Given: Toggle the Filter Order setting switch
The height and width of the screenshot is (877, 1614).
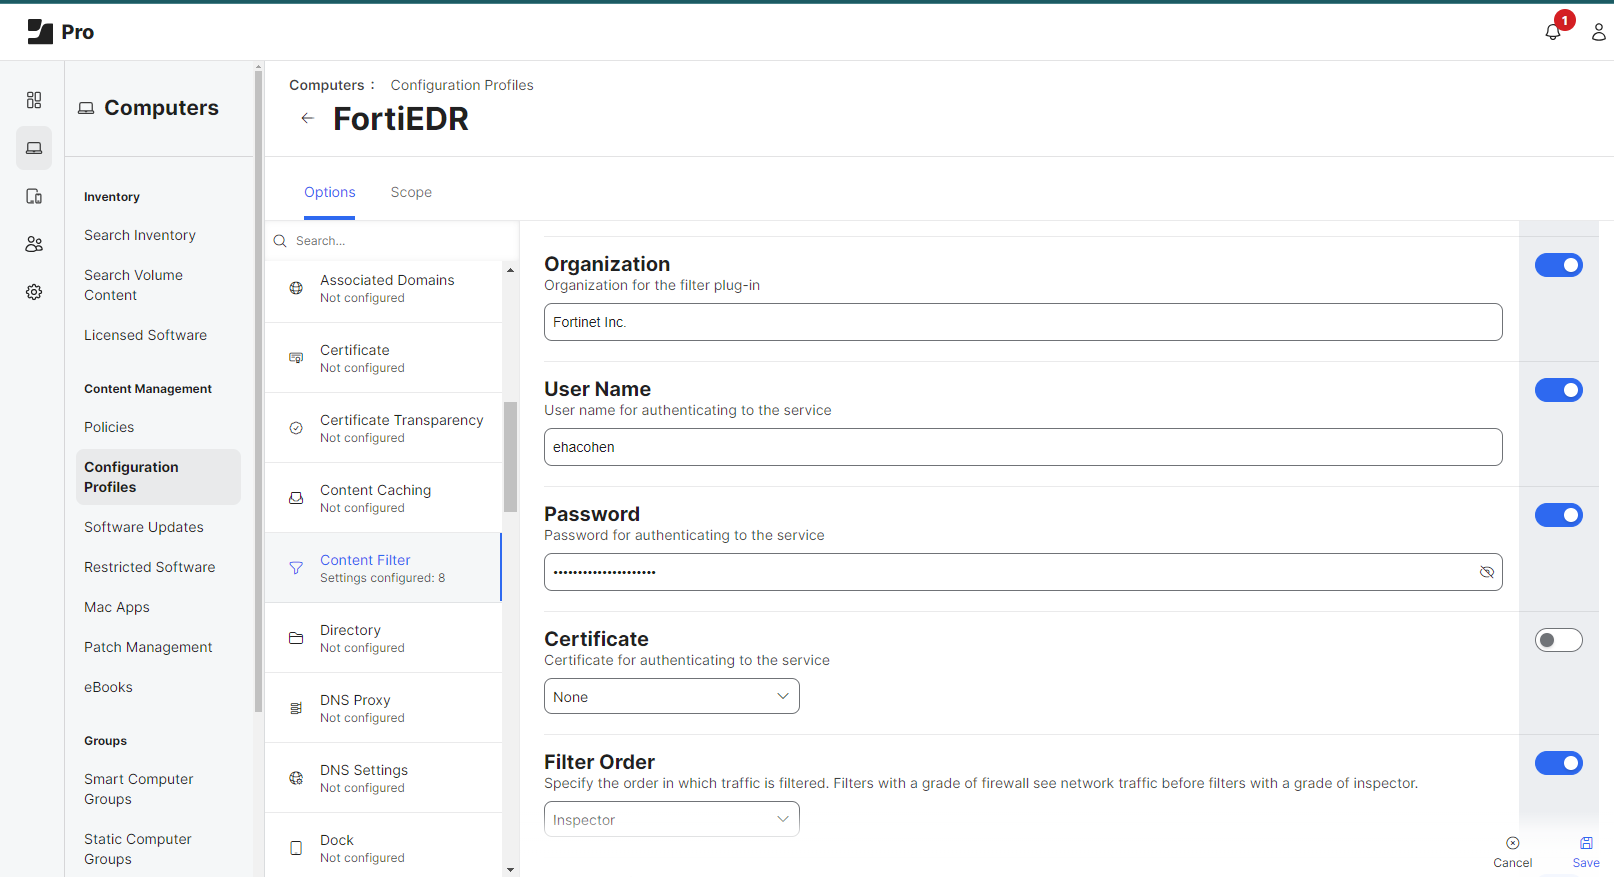Looking at the screenshot, I should point(1559,763).
